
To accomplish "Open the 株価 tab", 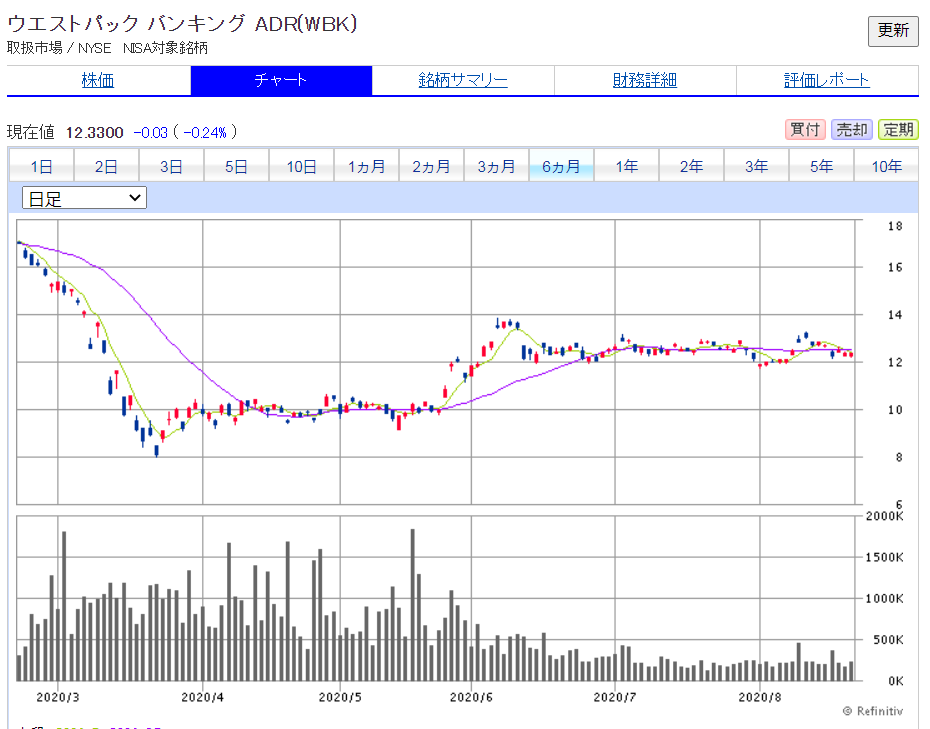I will [x=98, y=80].
